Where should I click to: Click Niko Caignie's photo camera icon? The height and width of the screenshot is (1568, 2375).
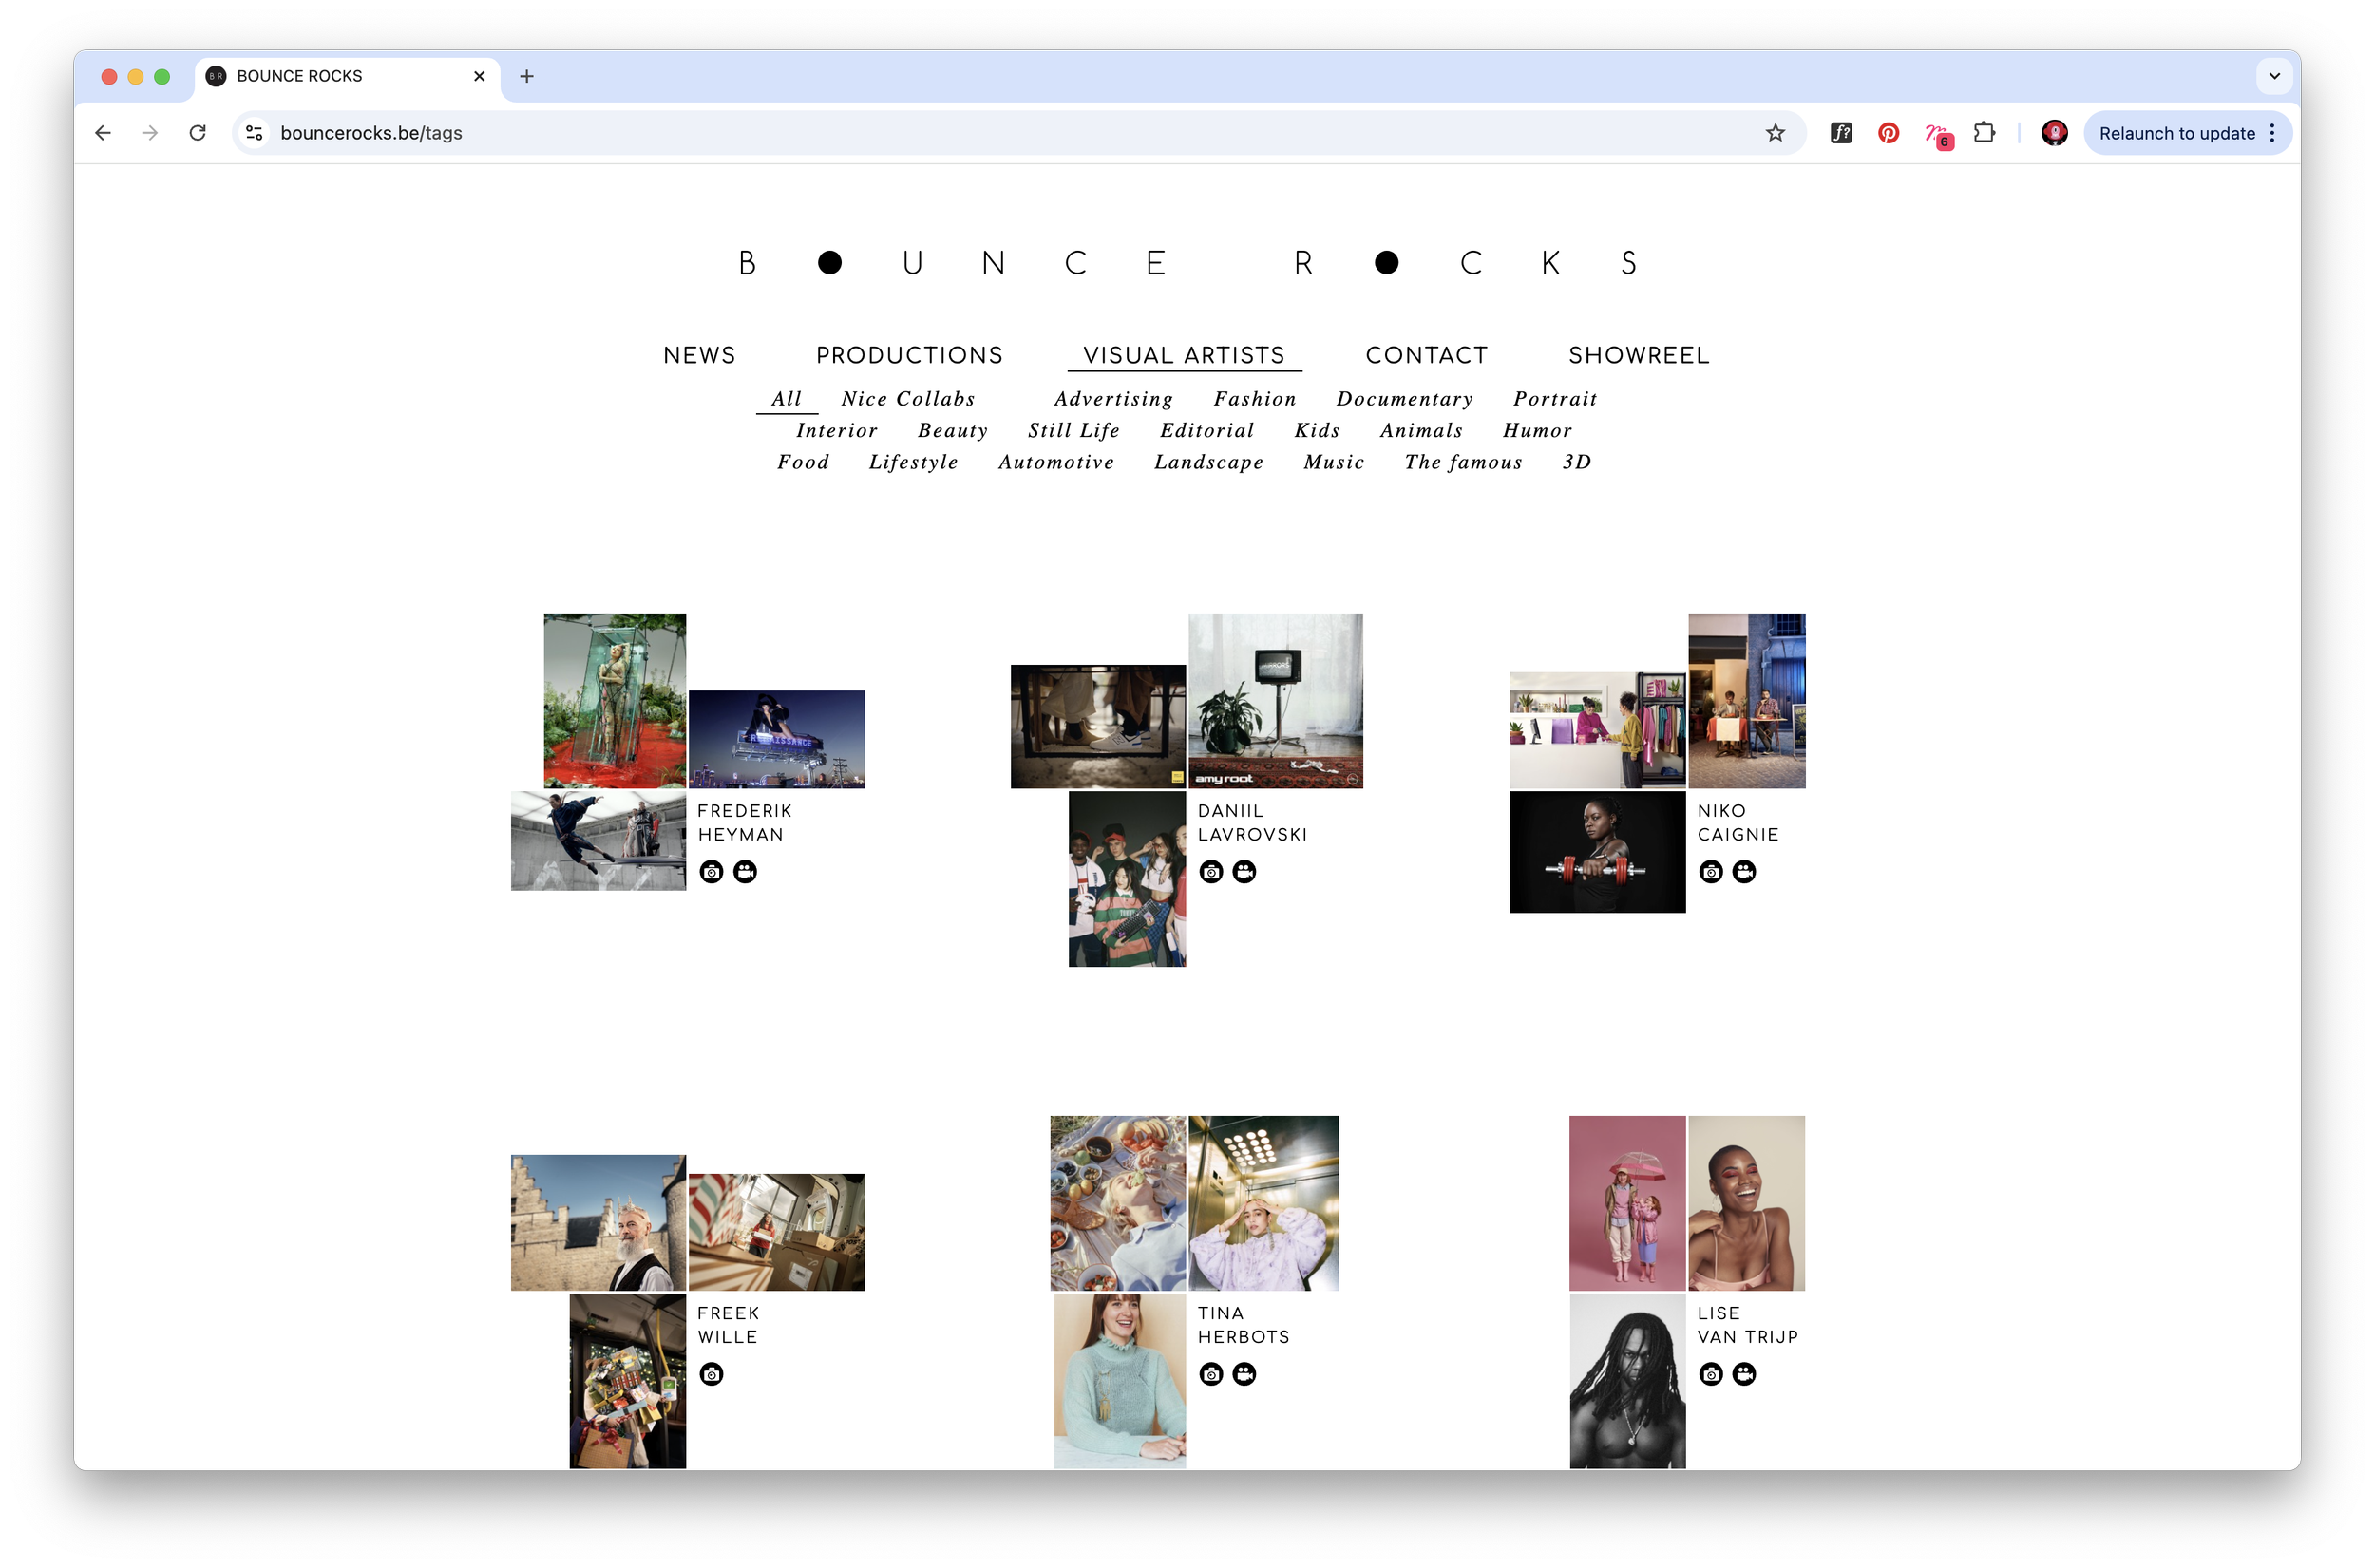(1711, 872)
